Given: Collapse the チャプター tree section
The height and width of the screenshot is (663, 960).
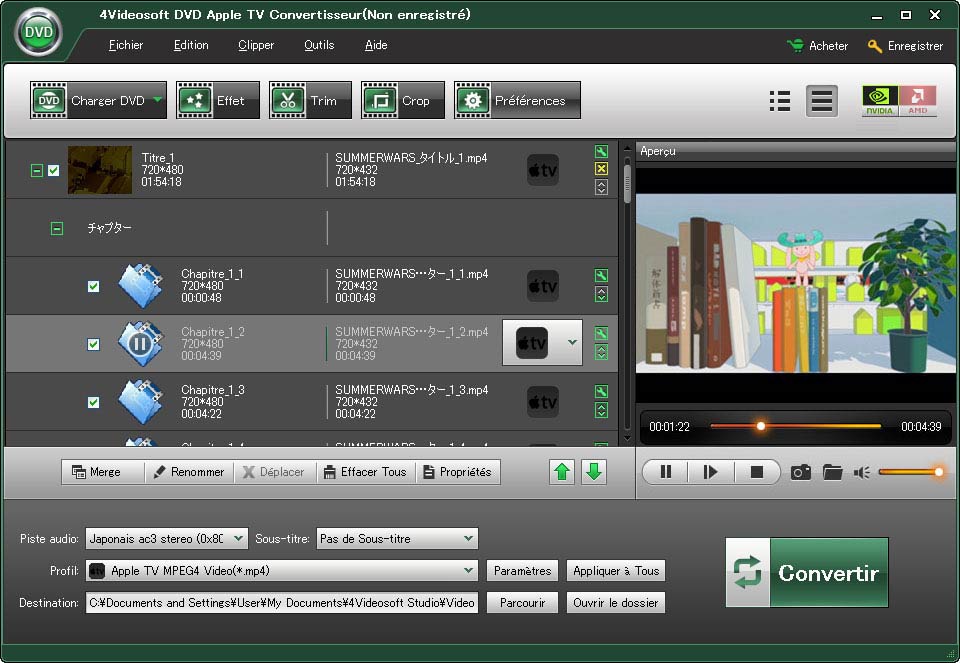Looking at the screenshot, I should point(57,228).
